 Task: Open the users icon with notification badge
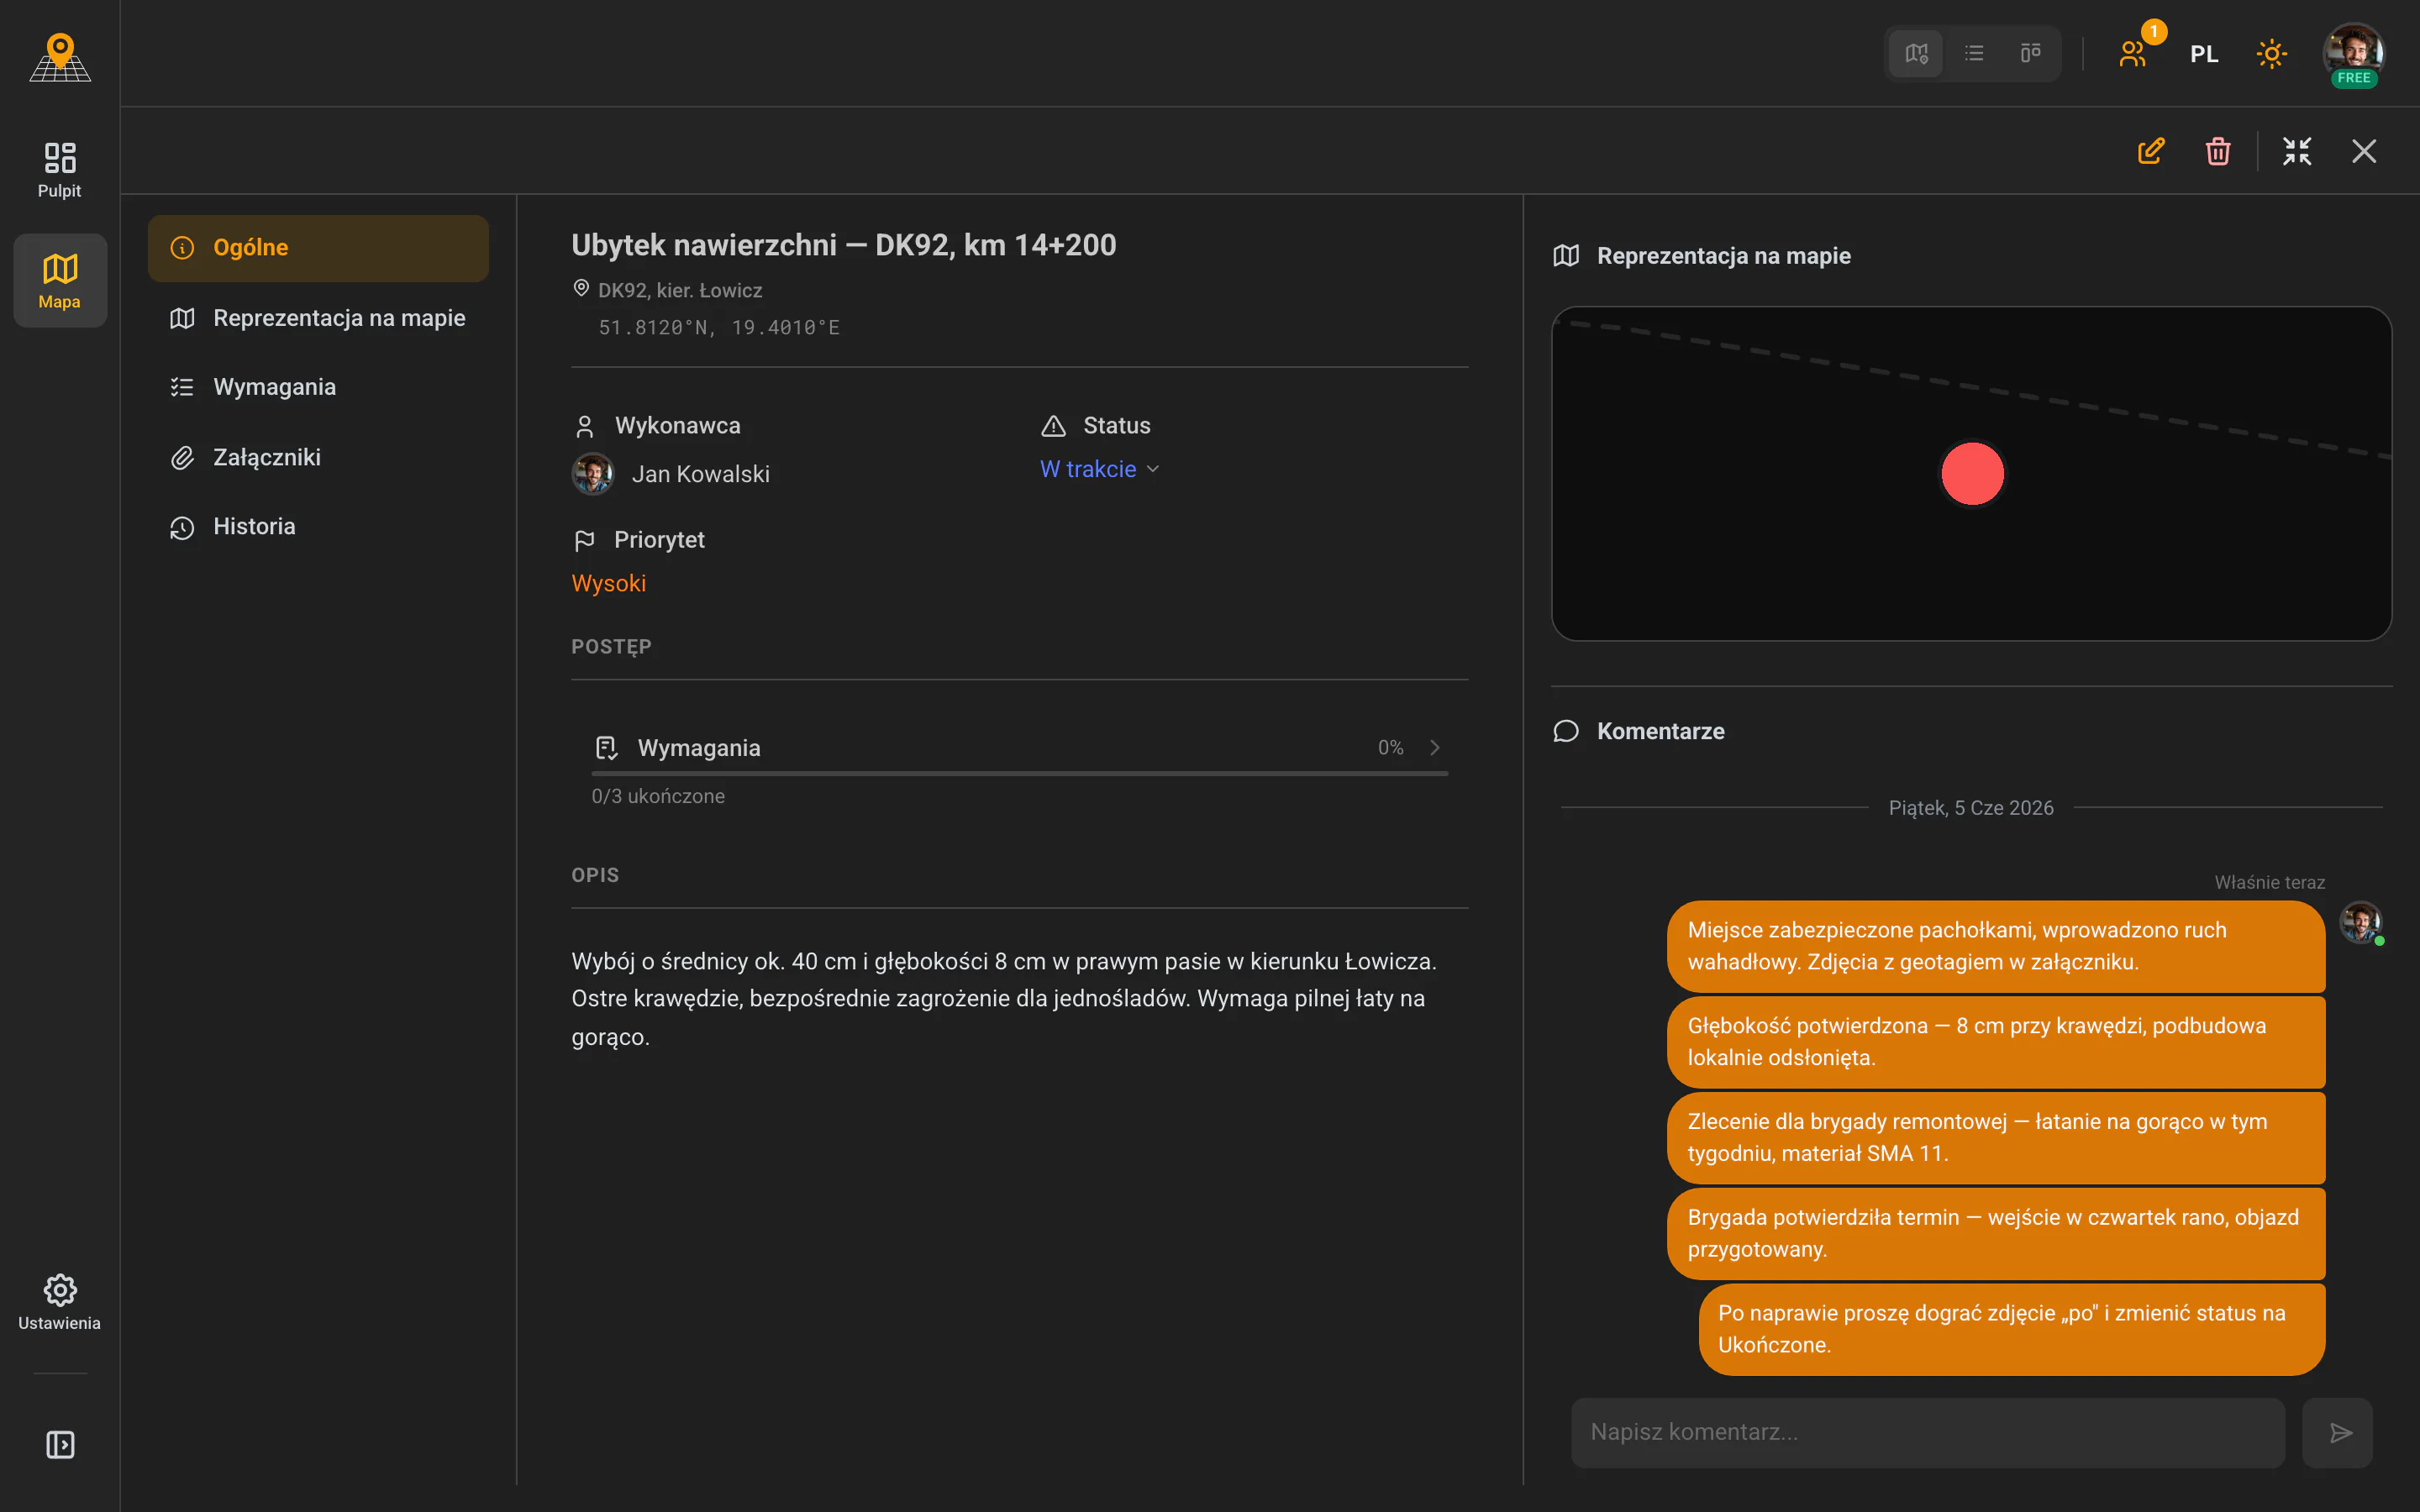(2133, 54)
